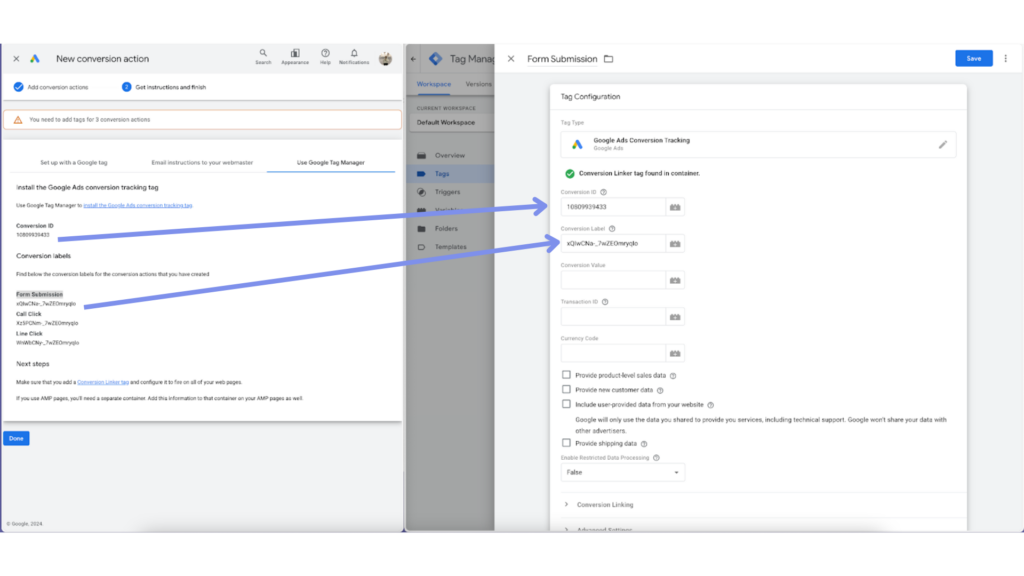Switch to Set up with a Google tag tab
Screen dimensions: 1024x576
pos(74,163)
